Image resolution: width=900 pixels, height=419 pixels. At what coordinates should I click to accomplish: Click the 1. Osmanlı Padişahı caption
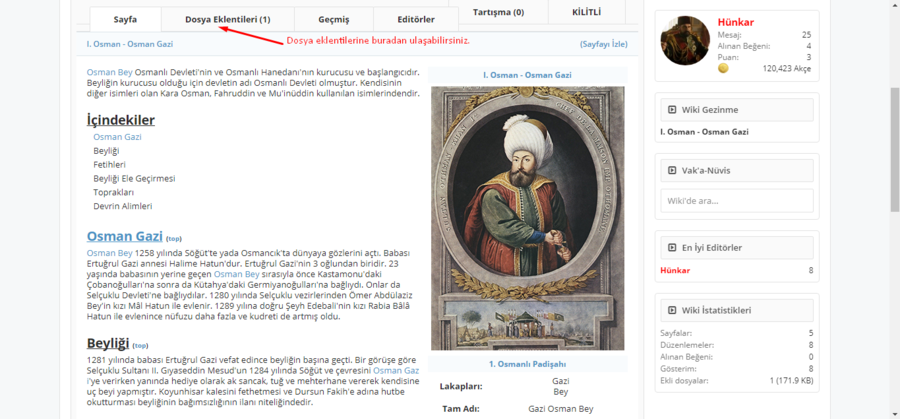527,364
